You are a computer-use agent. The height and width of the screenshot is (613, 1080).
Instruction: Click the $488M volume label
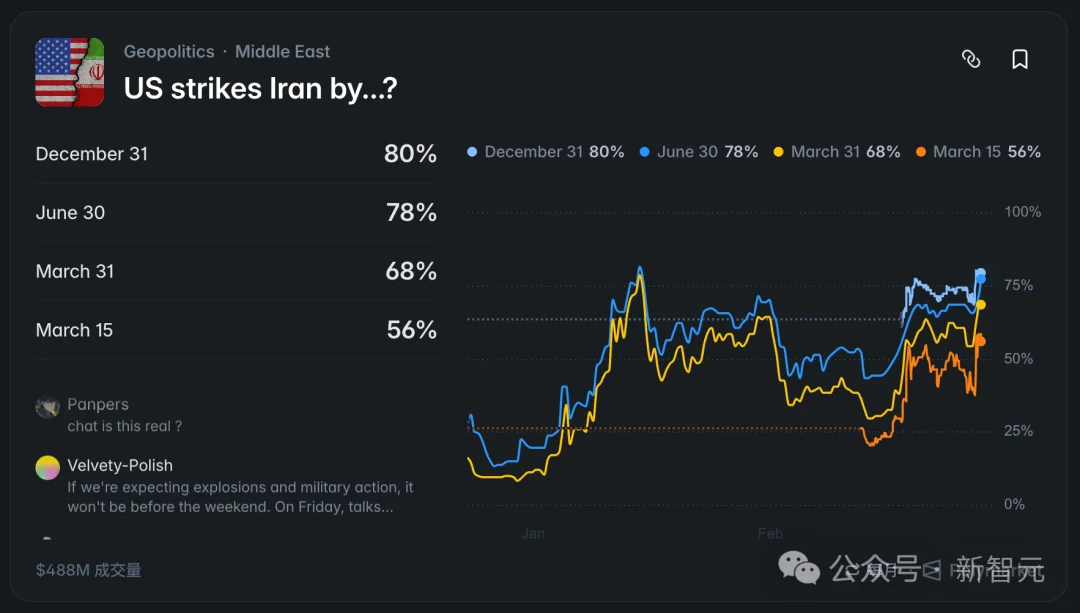88,570
